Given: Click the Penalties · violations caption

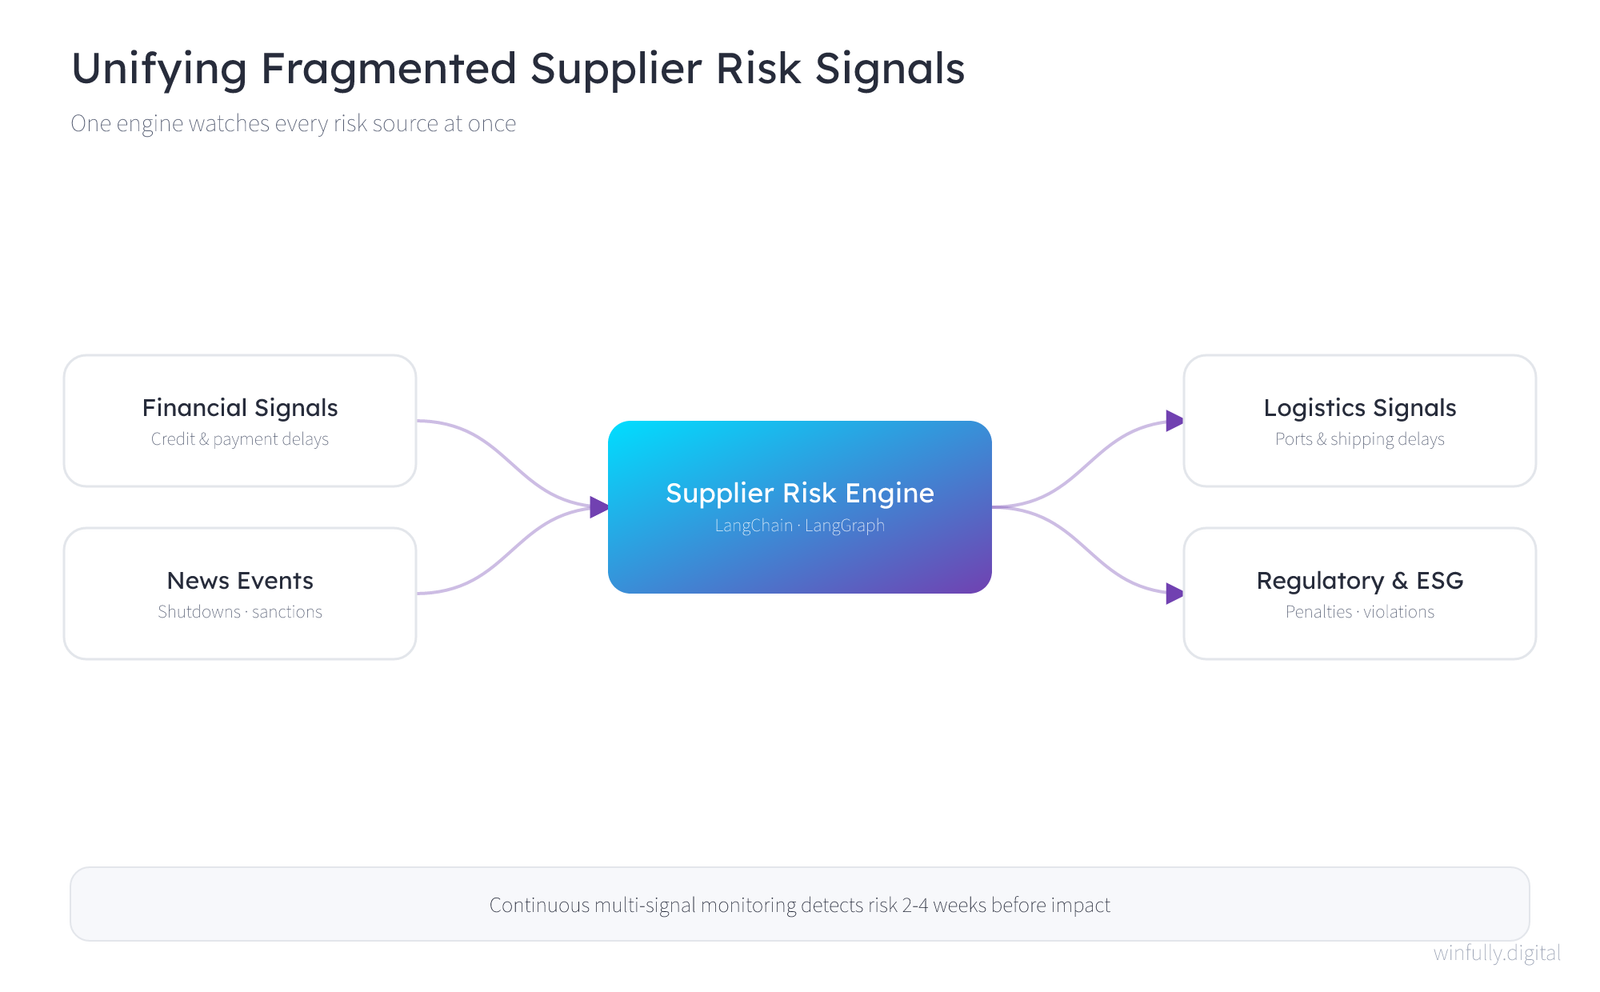Looking at the screenshot, I should point(1360,612).
